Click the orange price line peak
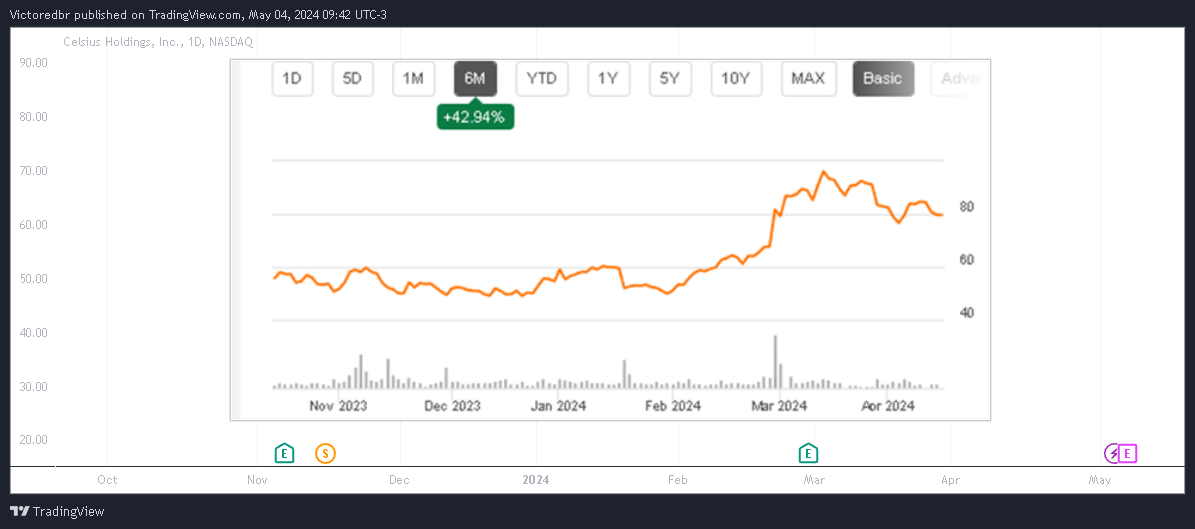1195x529 pixels. tap(822, 172)
